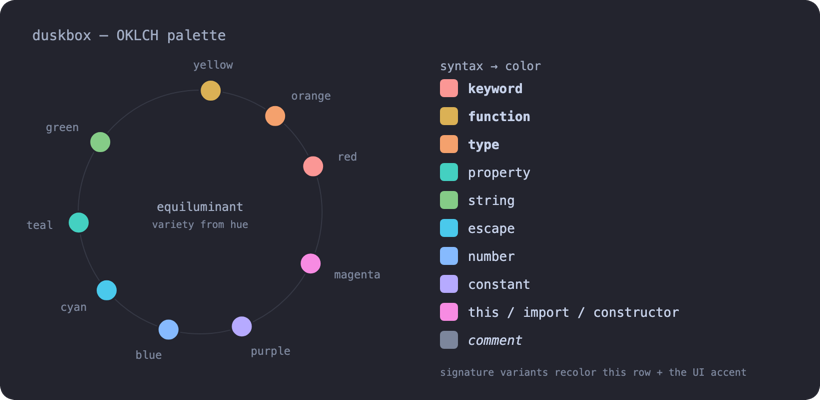Pick the magenta circle on the wheel
The height and width of the screenshot is (400, 820).
[x=311, y=264]
